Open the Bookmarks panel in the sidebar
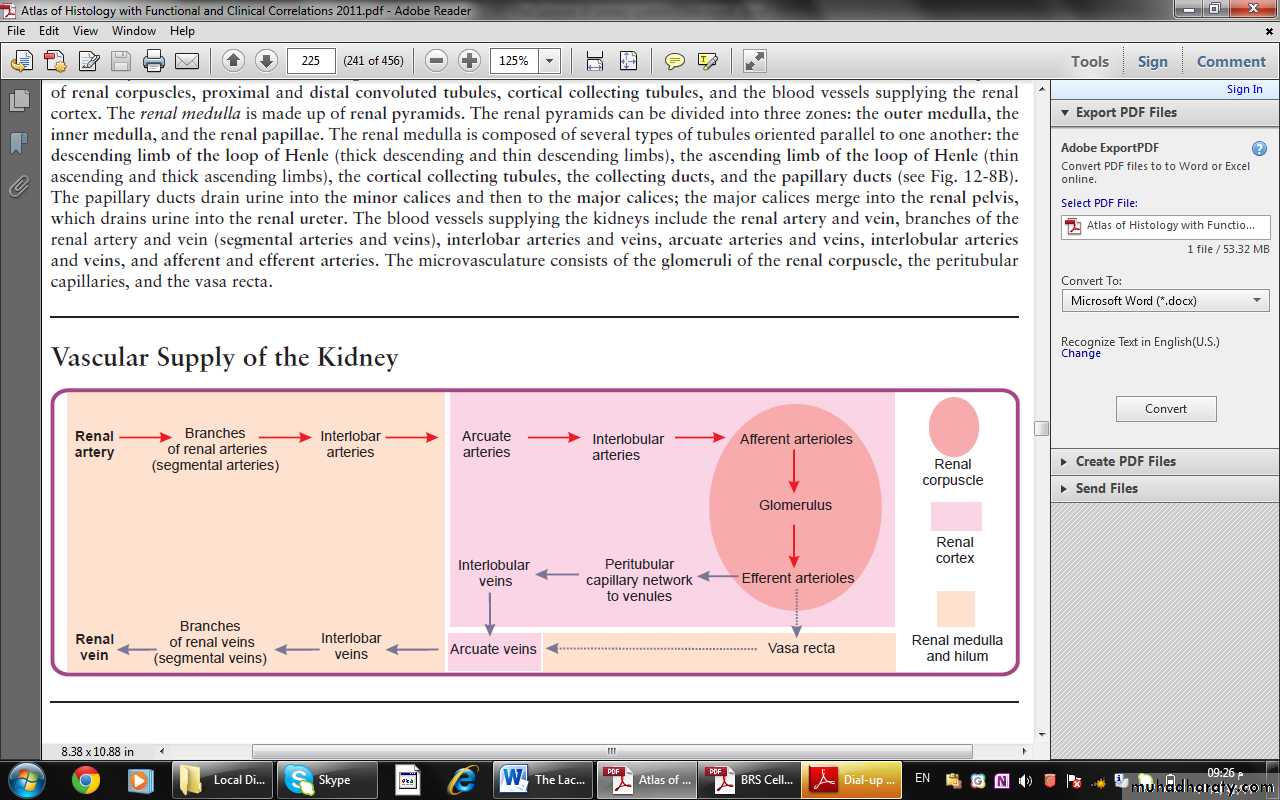Image resolution: width=1280 pixels, height=800 pixels. [18, 143]
